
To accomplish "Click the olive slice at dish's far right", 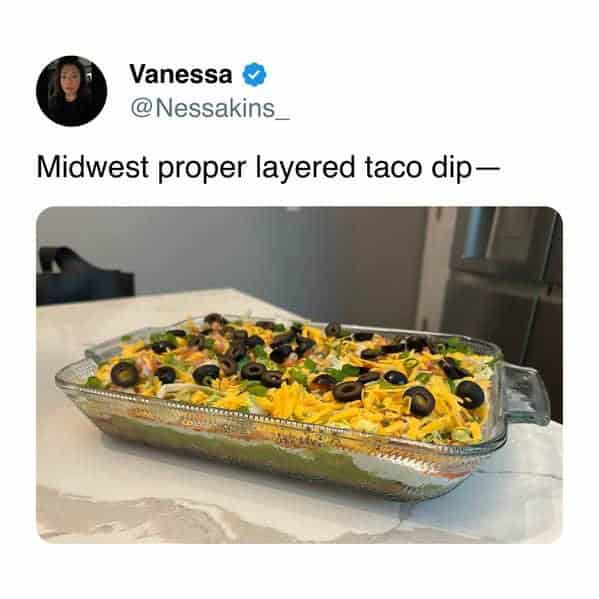I will pos(470,394).
